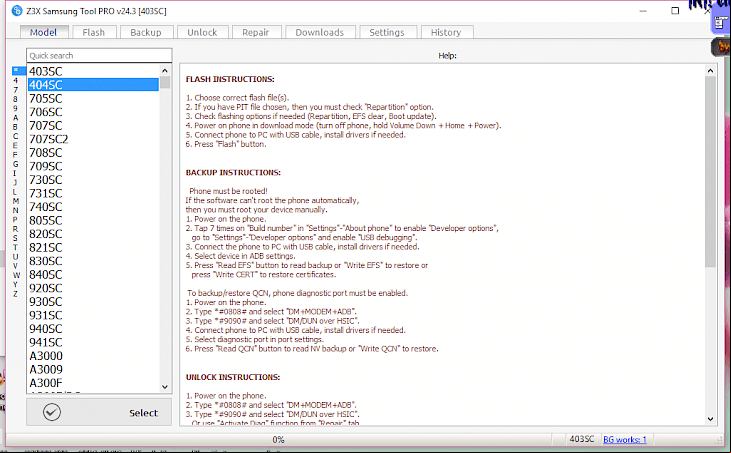Jump to models starting with S
This screenshot has width=731, height=453.
click(15, 238)
